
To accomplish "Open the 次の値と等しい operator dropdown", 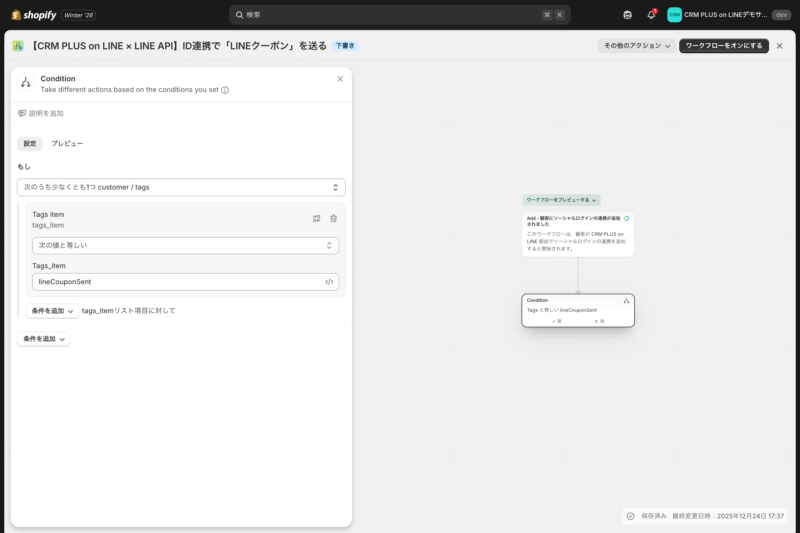I will pyautogui.click(x=185, y=245).
